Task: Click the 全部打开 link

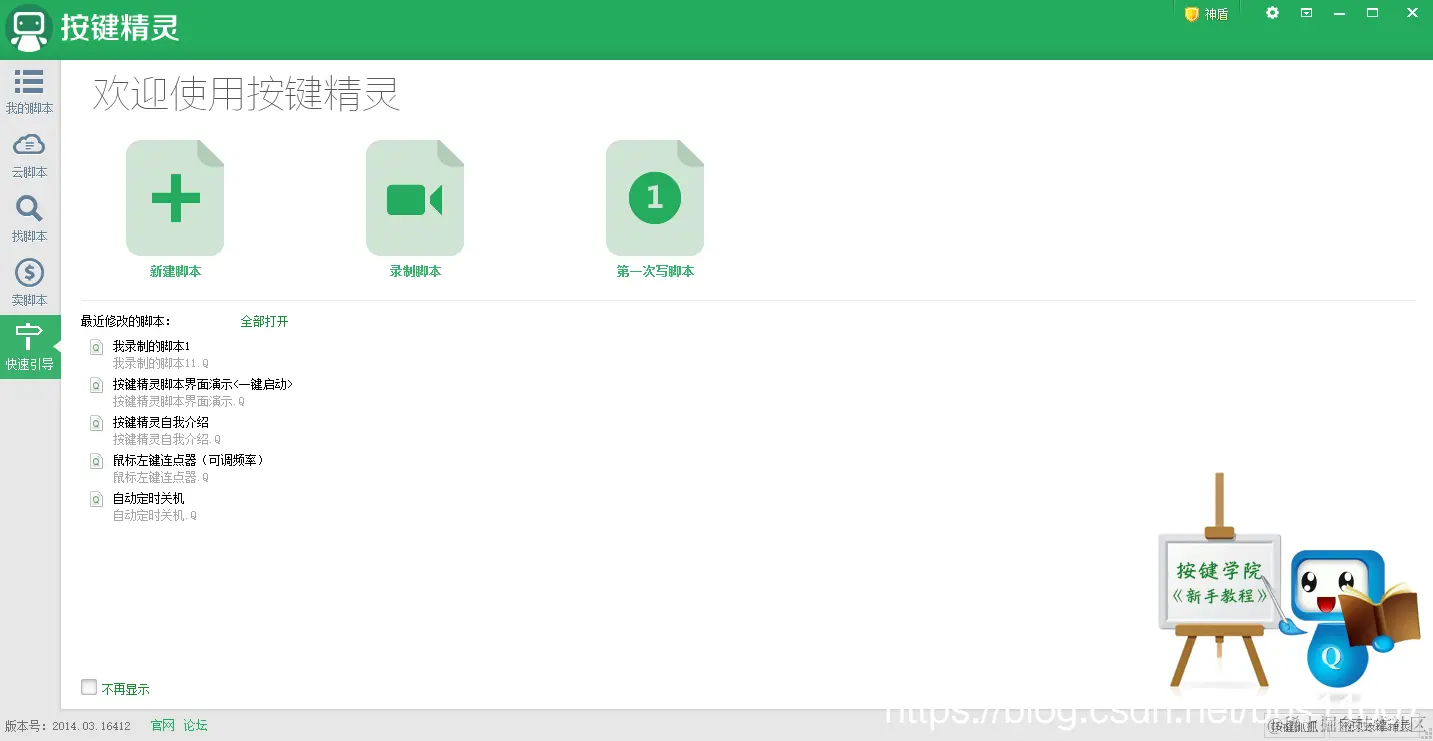Action: coord(264,321)
